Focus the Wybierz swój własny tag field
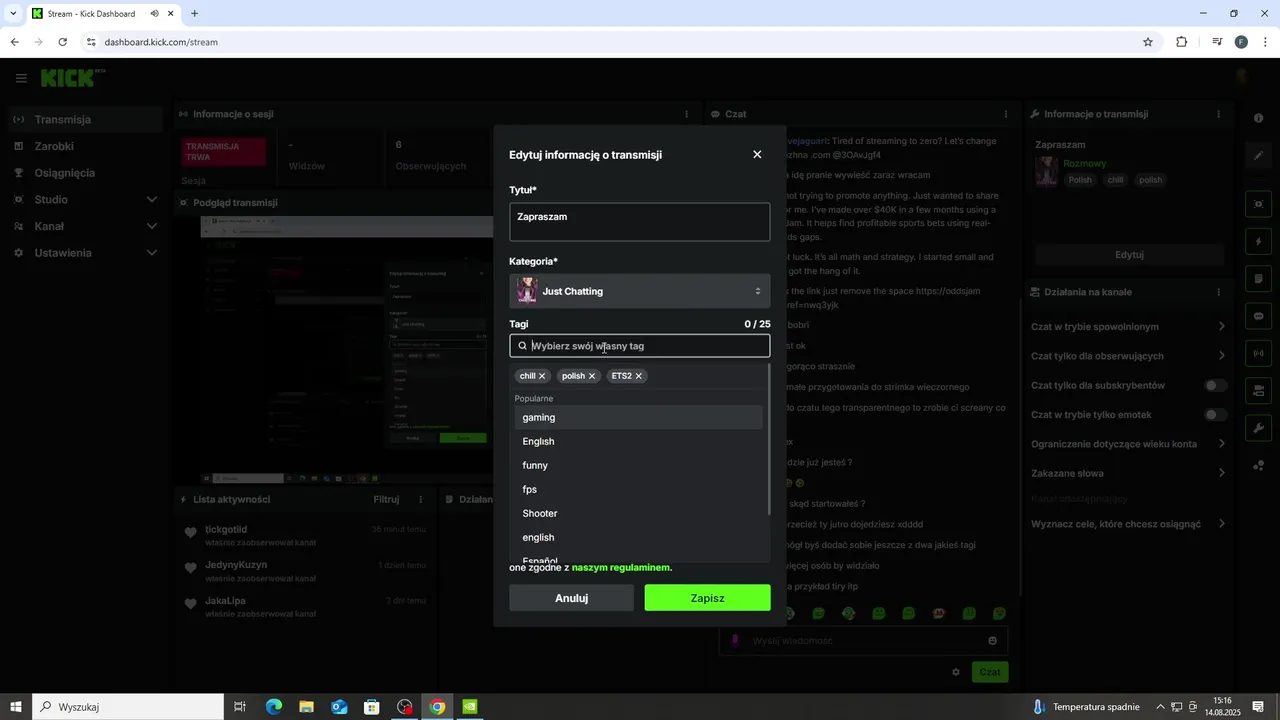Viewport: 1280px width, 720px height. [x=640, y=346]
